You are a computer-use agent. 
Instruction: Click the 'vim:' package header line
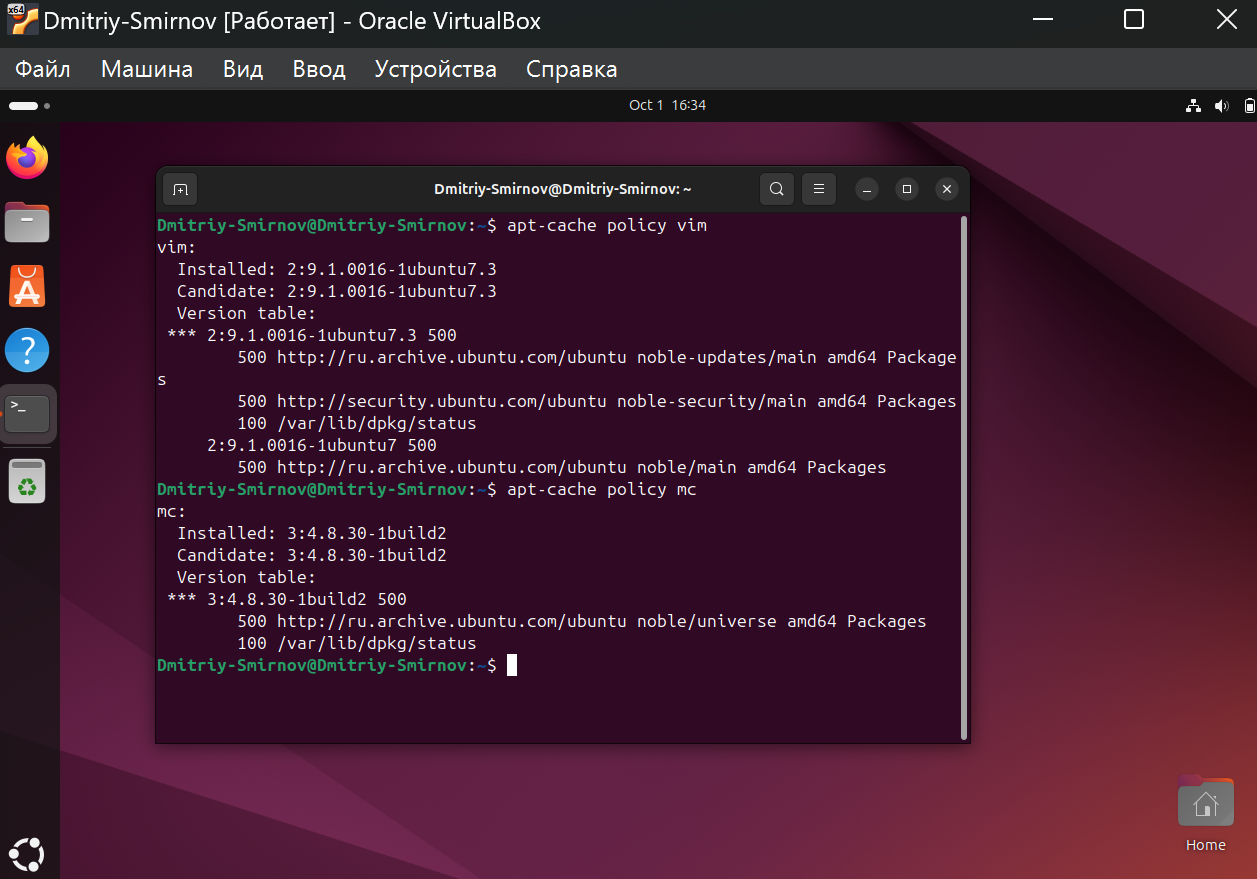(x=177, y=247)
